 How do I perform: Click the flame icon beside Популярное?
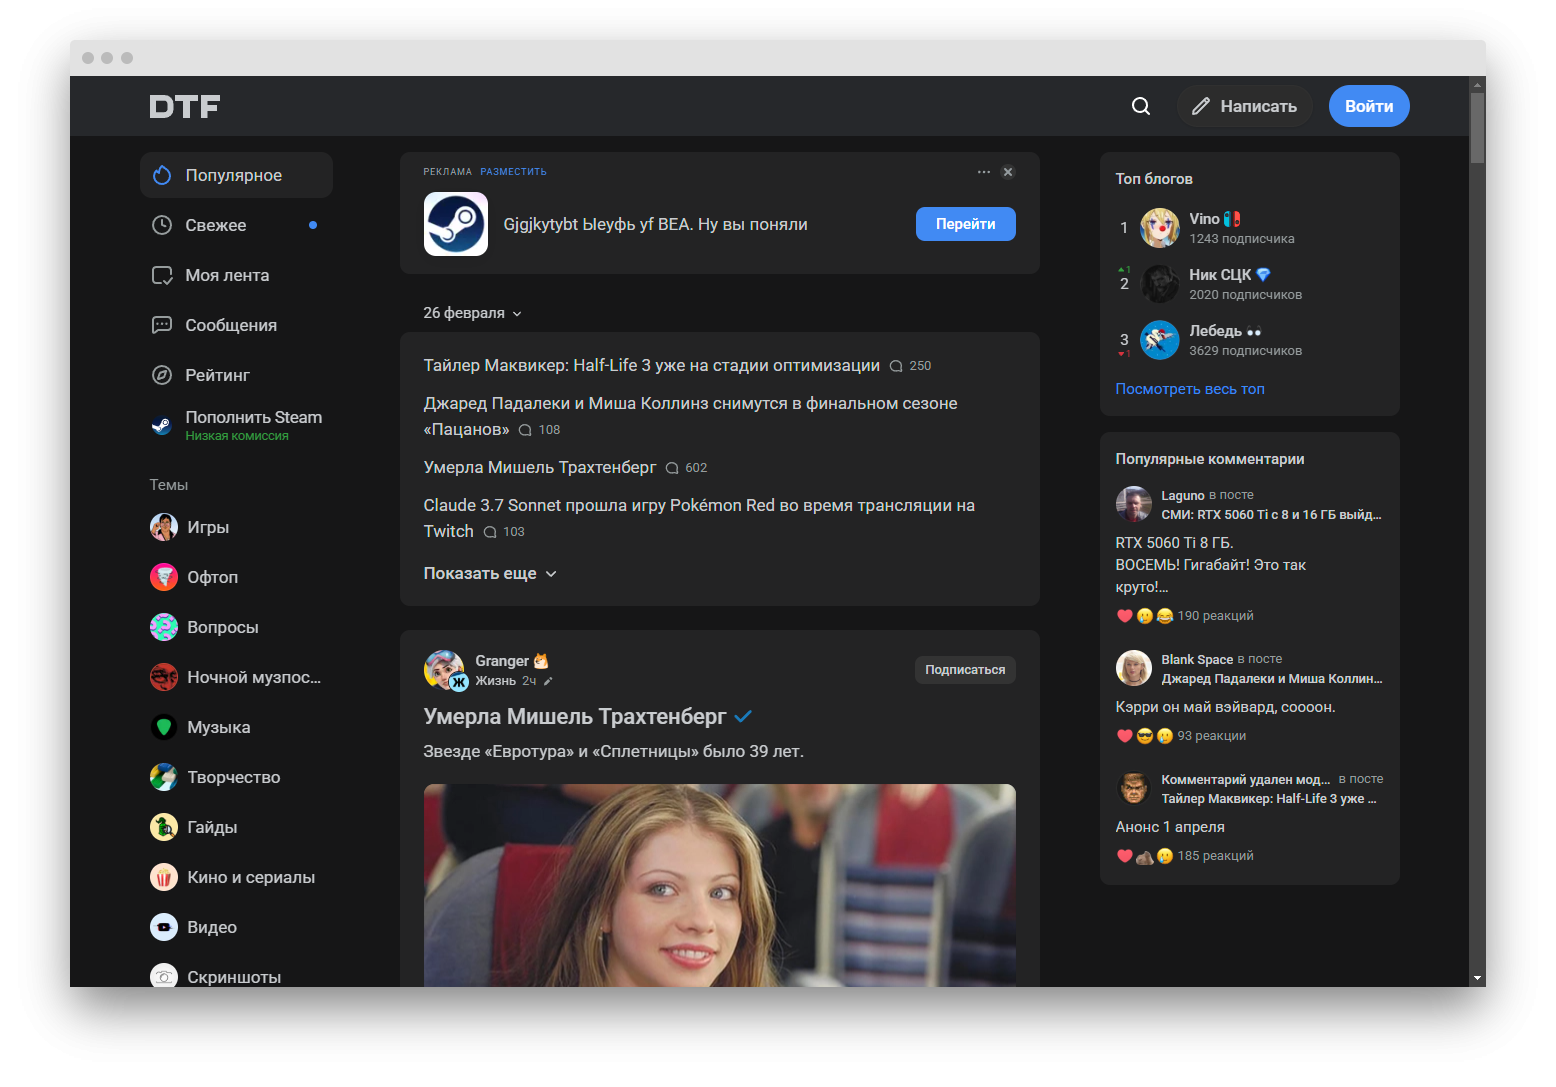(x=162, y=175)
